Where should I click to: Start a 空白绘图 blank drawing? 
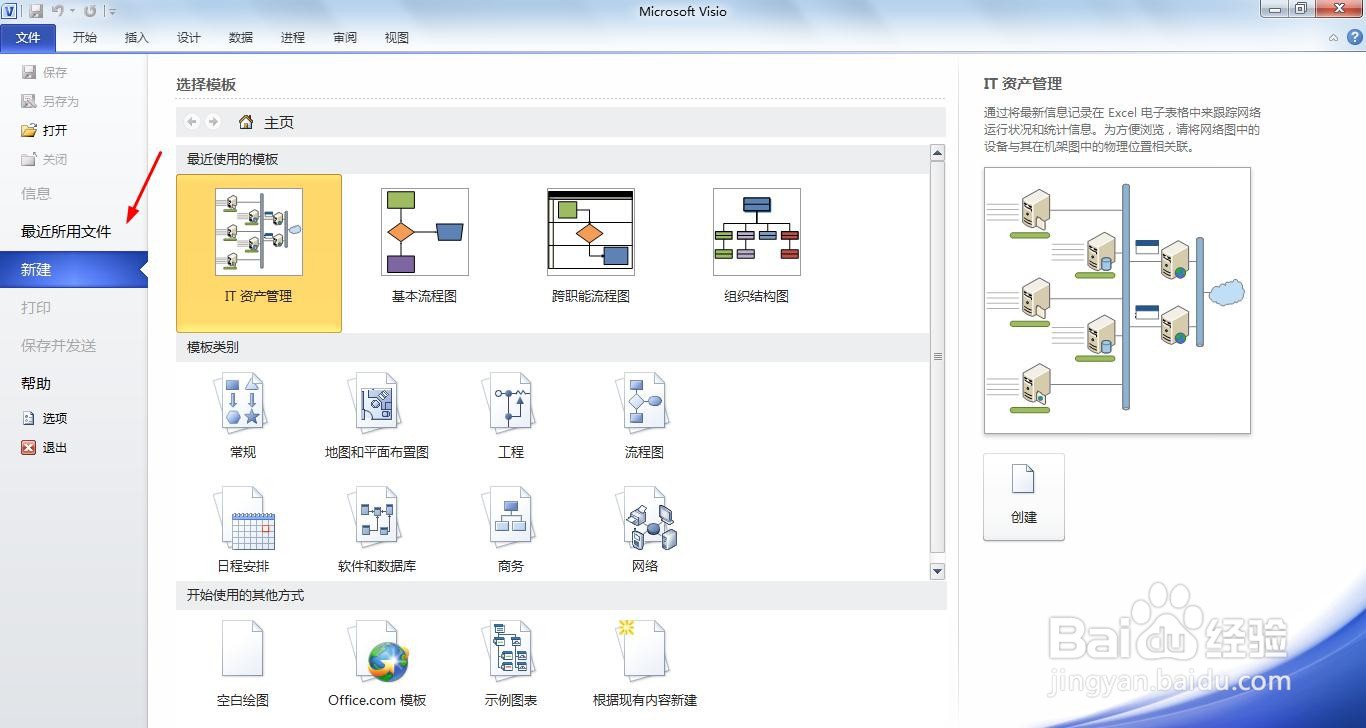(x=243, y=664)
